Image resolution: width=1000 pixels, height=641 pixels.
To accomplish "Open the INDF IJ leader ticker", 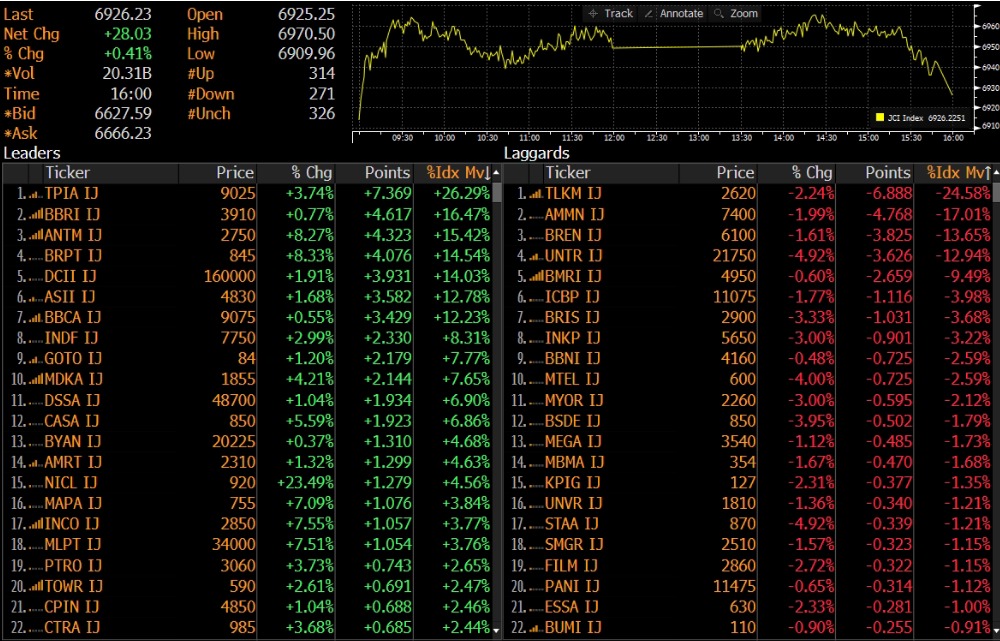I will 71,338.
